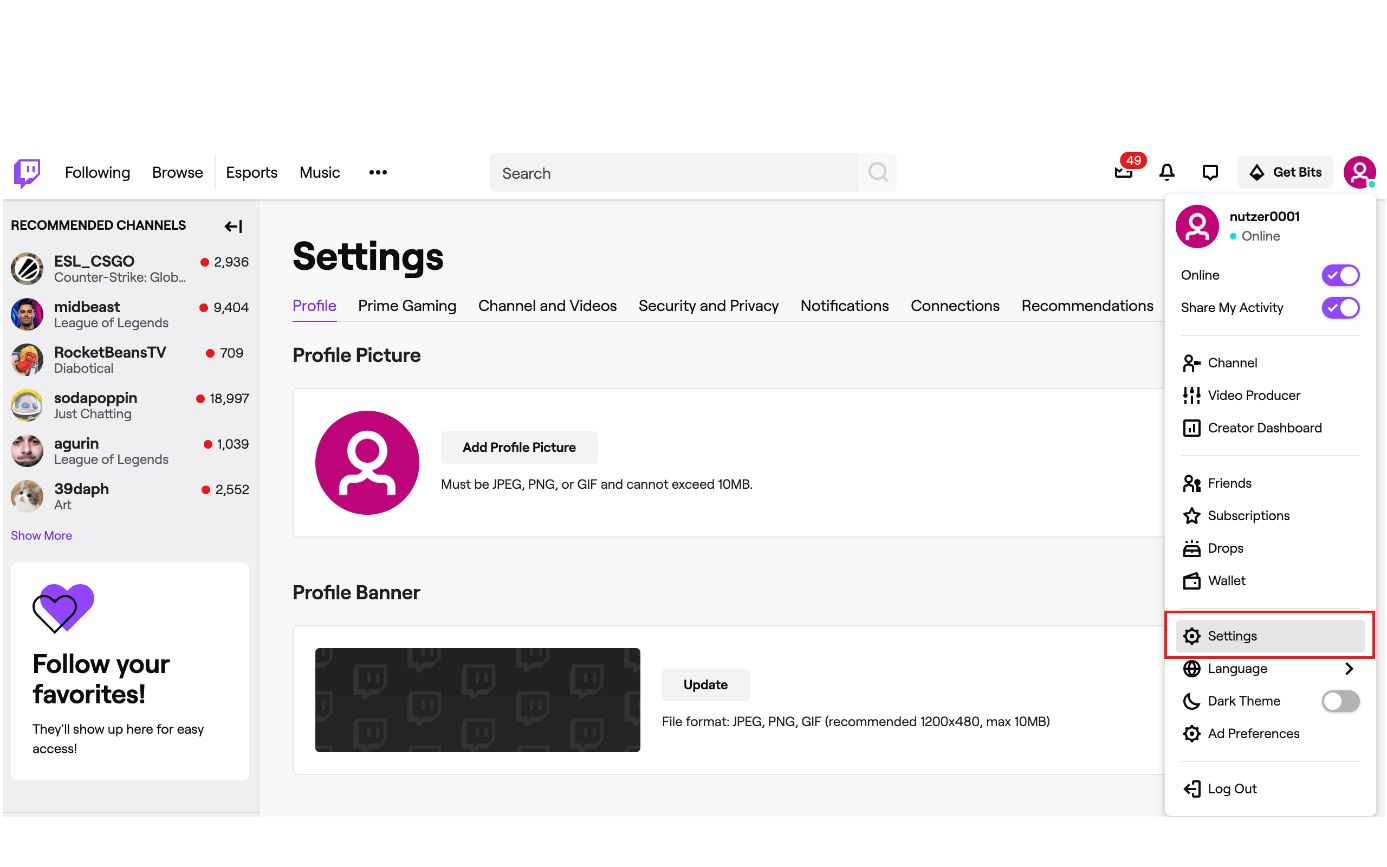Open the notifications bell icon
This screenshot has height=867, width=1387.
(x=1167, y=172)
